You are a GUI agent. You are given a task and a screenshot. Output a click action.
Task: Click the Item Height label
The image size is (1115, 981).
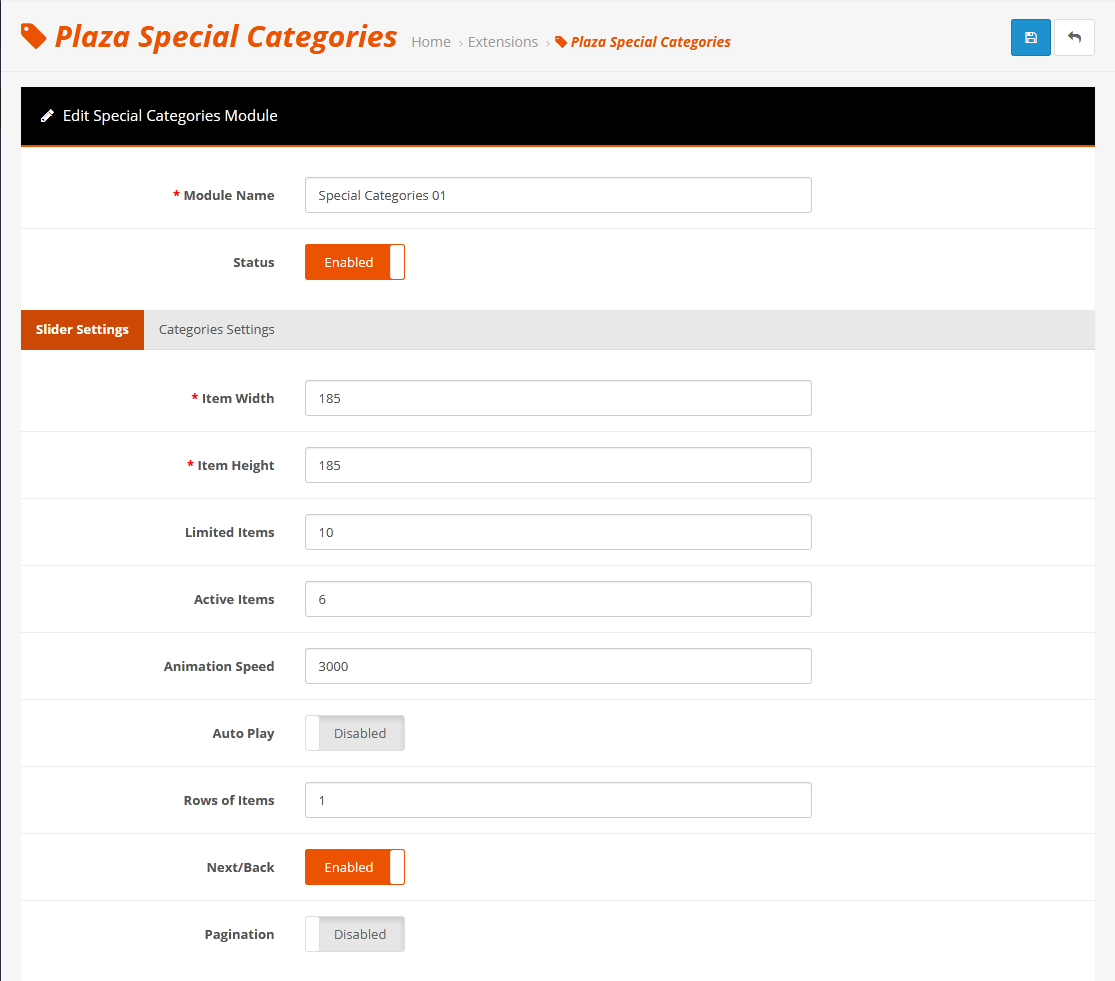pos(235,466)
